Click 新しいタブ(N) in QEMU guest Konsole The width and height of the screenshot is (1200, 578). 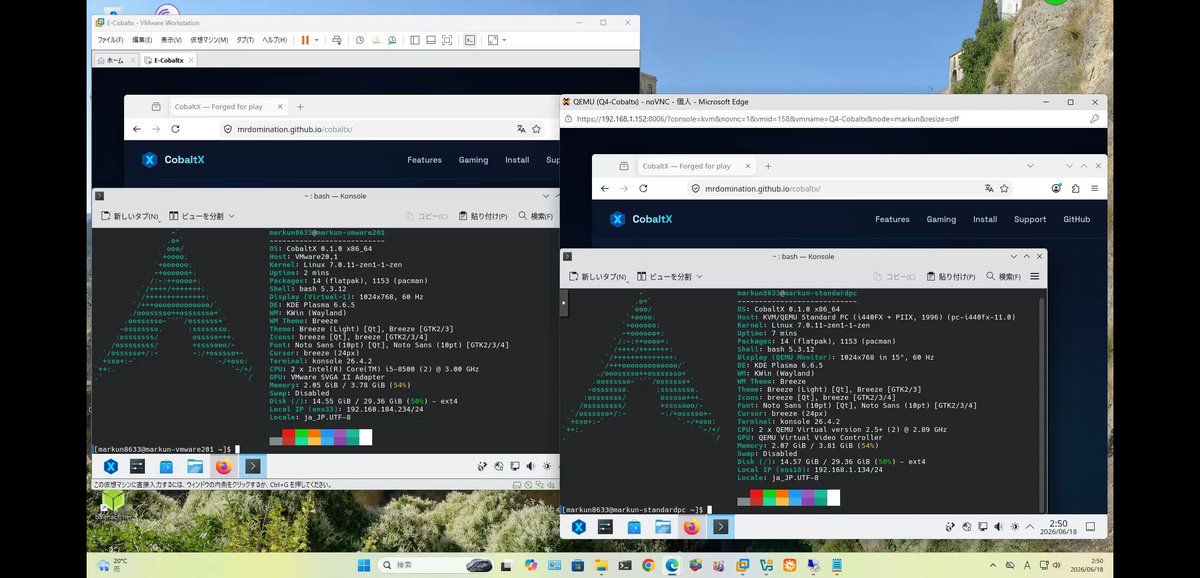pos(597,276)
